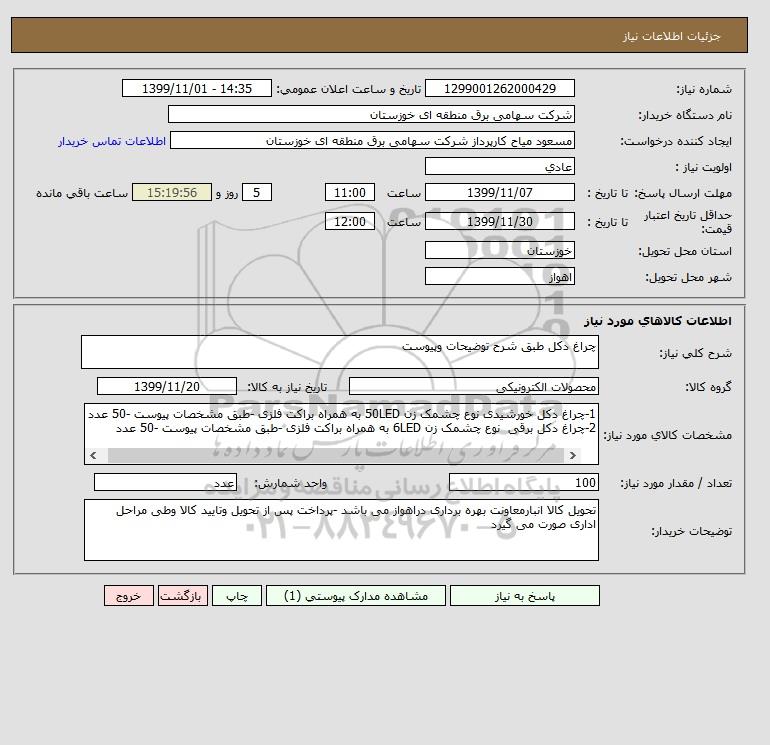Click item line 2 چراغ دکل برقی 6LED
This screenshot has height=745, width=770.
coord(356,428)
